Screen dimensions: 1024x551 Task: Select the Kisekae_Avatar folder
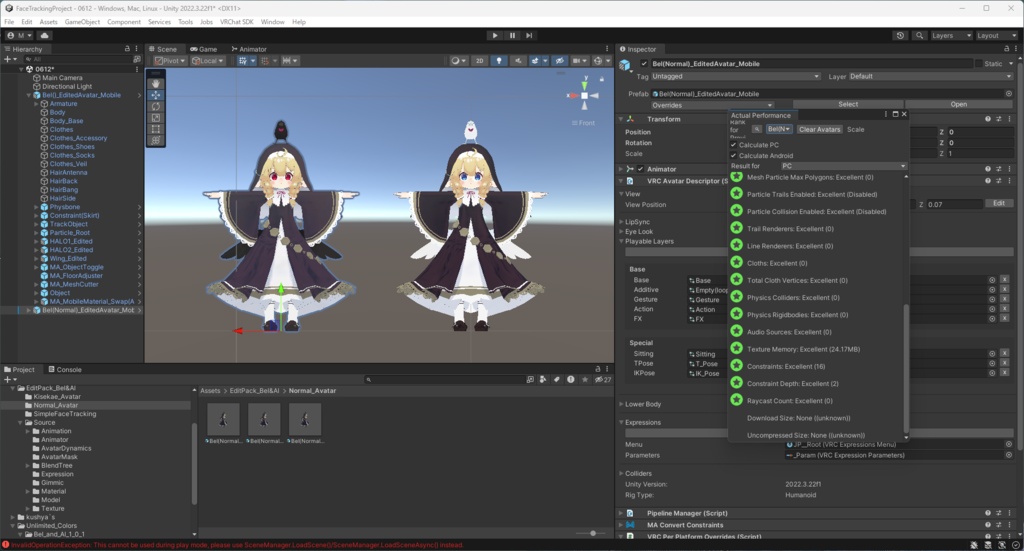tap(57, 397)
